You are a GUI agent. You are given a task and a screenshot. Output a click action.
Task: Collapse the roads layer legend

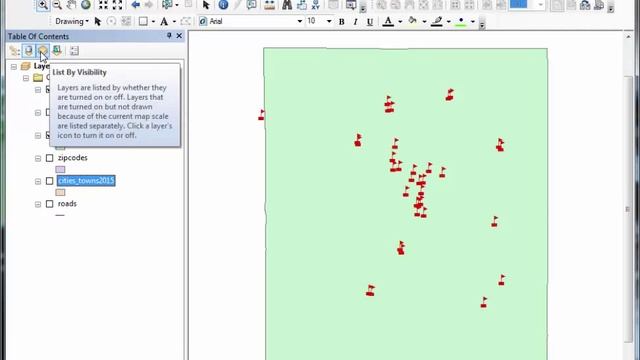[x=38, y=204]
